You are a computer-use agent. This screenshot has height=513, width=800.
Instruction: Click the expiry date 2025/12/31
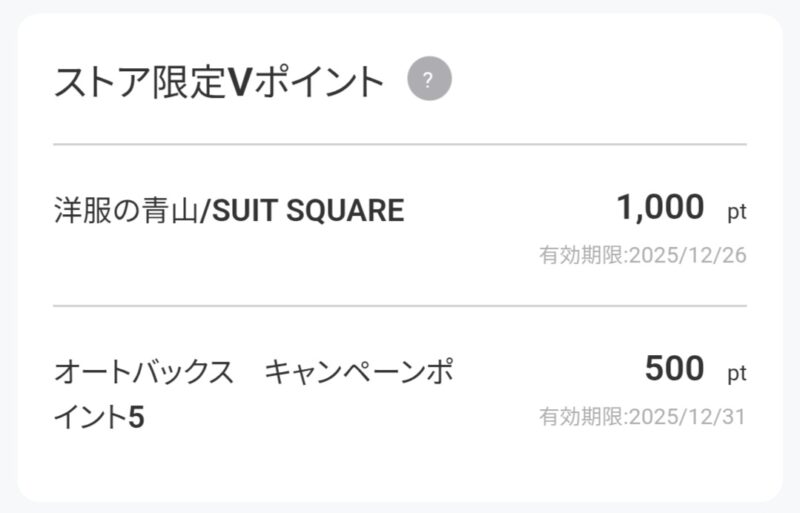(687, 416)
